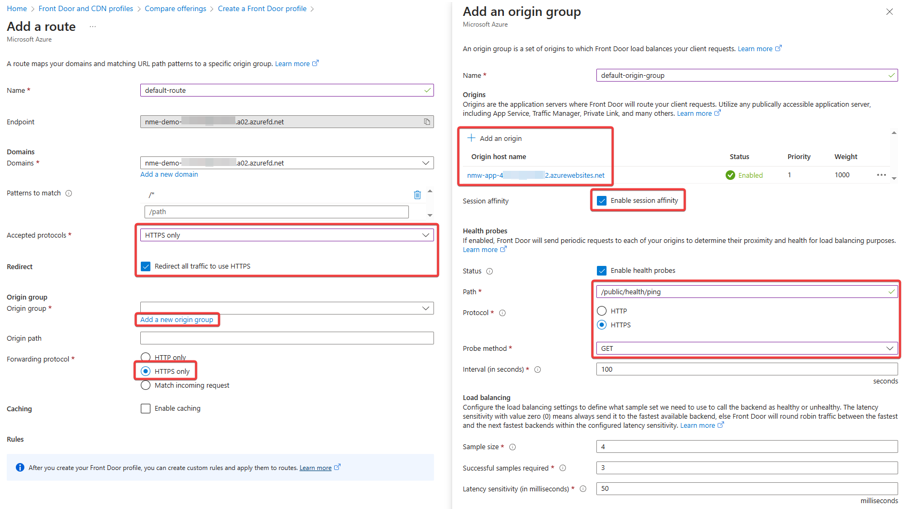916x509 pixels.
Task: Click the /path pattern input field
Action: tap(276, 212)
